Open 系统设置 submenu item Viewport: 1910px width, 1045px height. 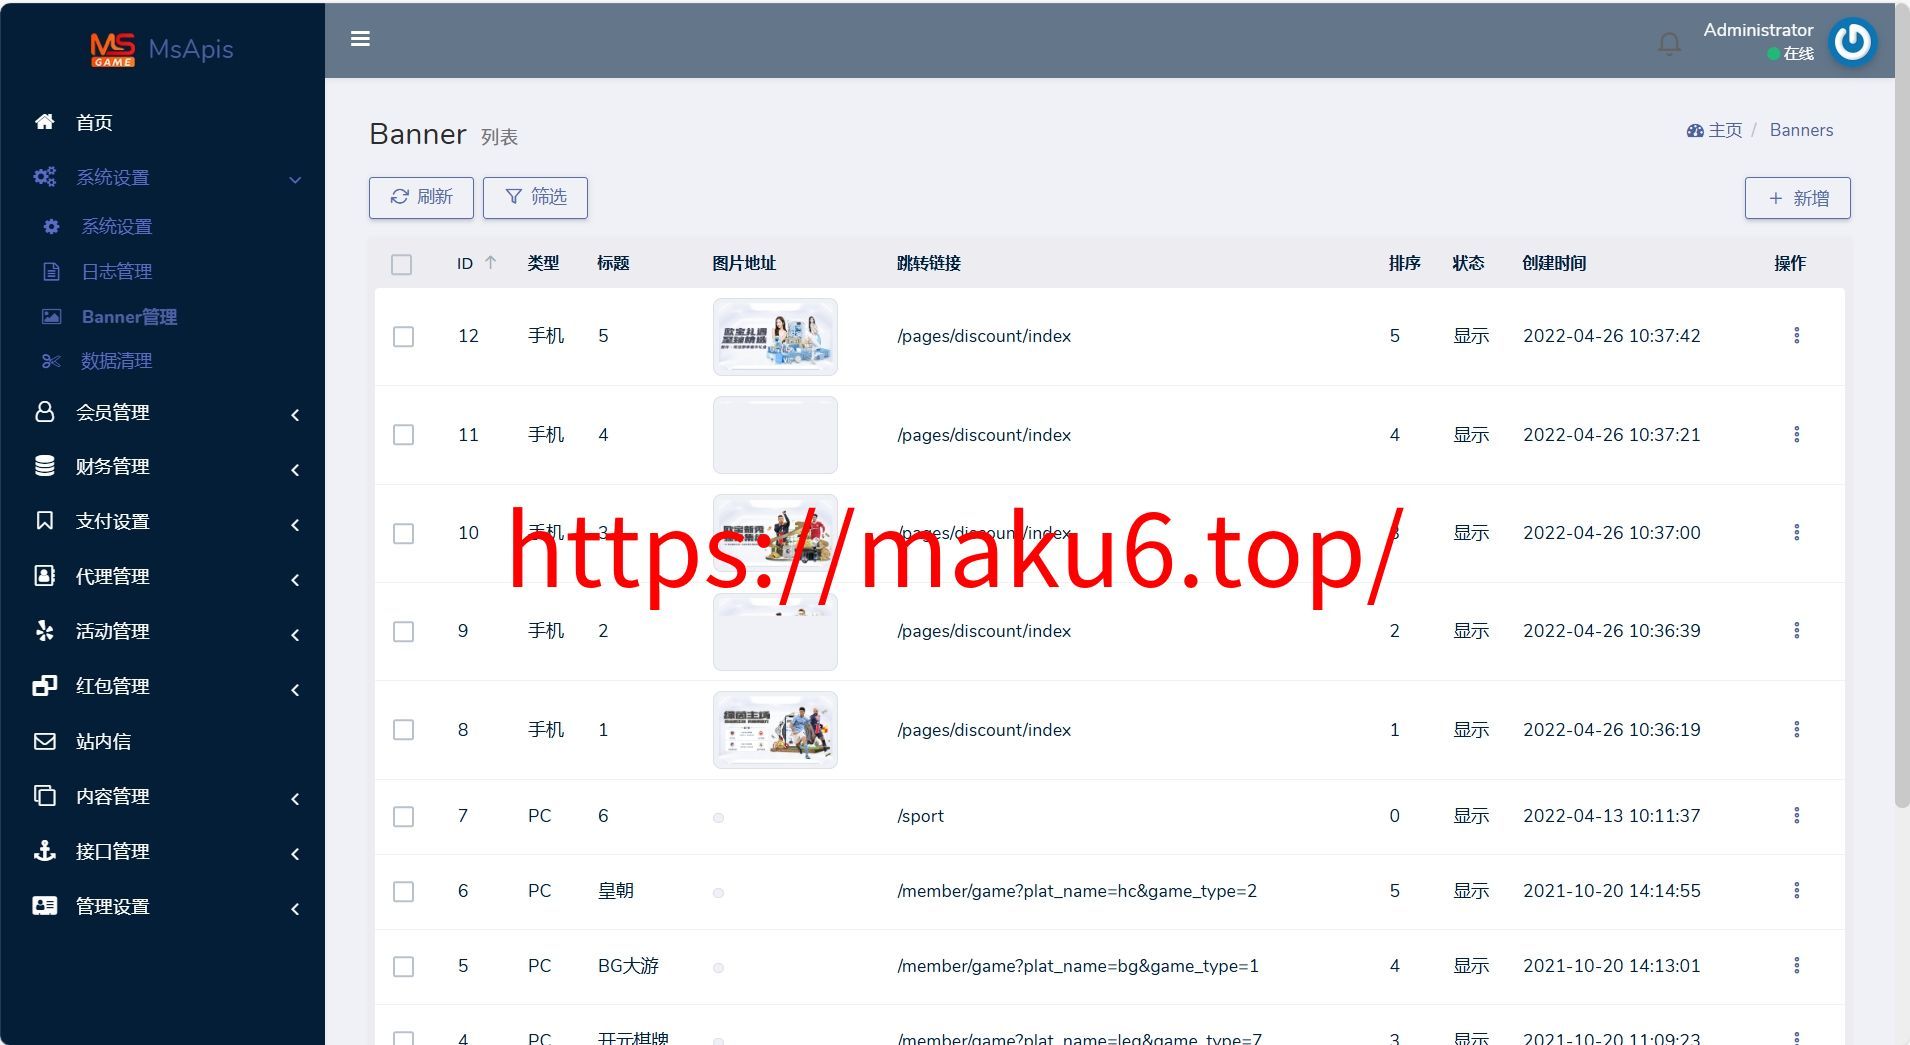click(116, 226)
